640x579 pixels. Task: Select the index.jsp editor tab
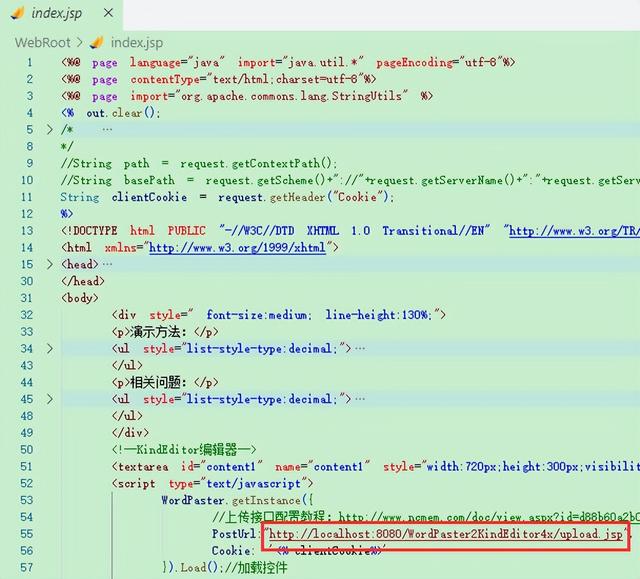click(x=62, y=13)
